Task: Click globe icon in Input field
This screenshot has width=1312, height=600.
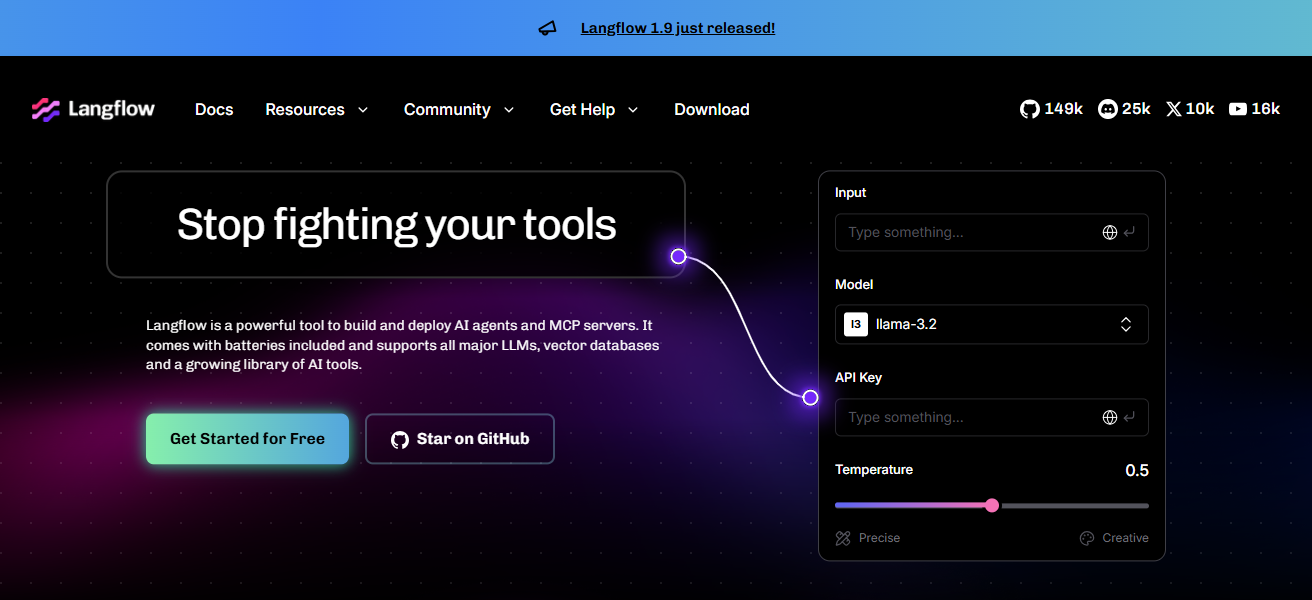Action: pos(1109,232)
